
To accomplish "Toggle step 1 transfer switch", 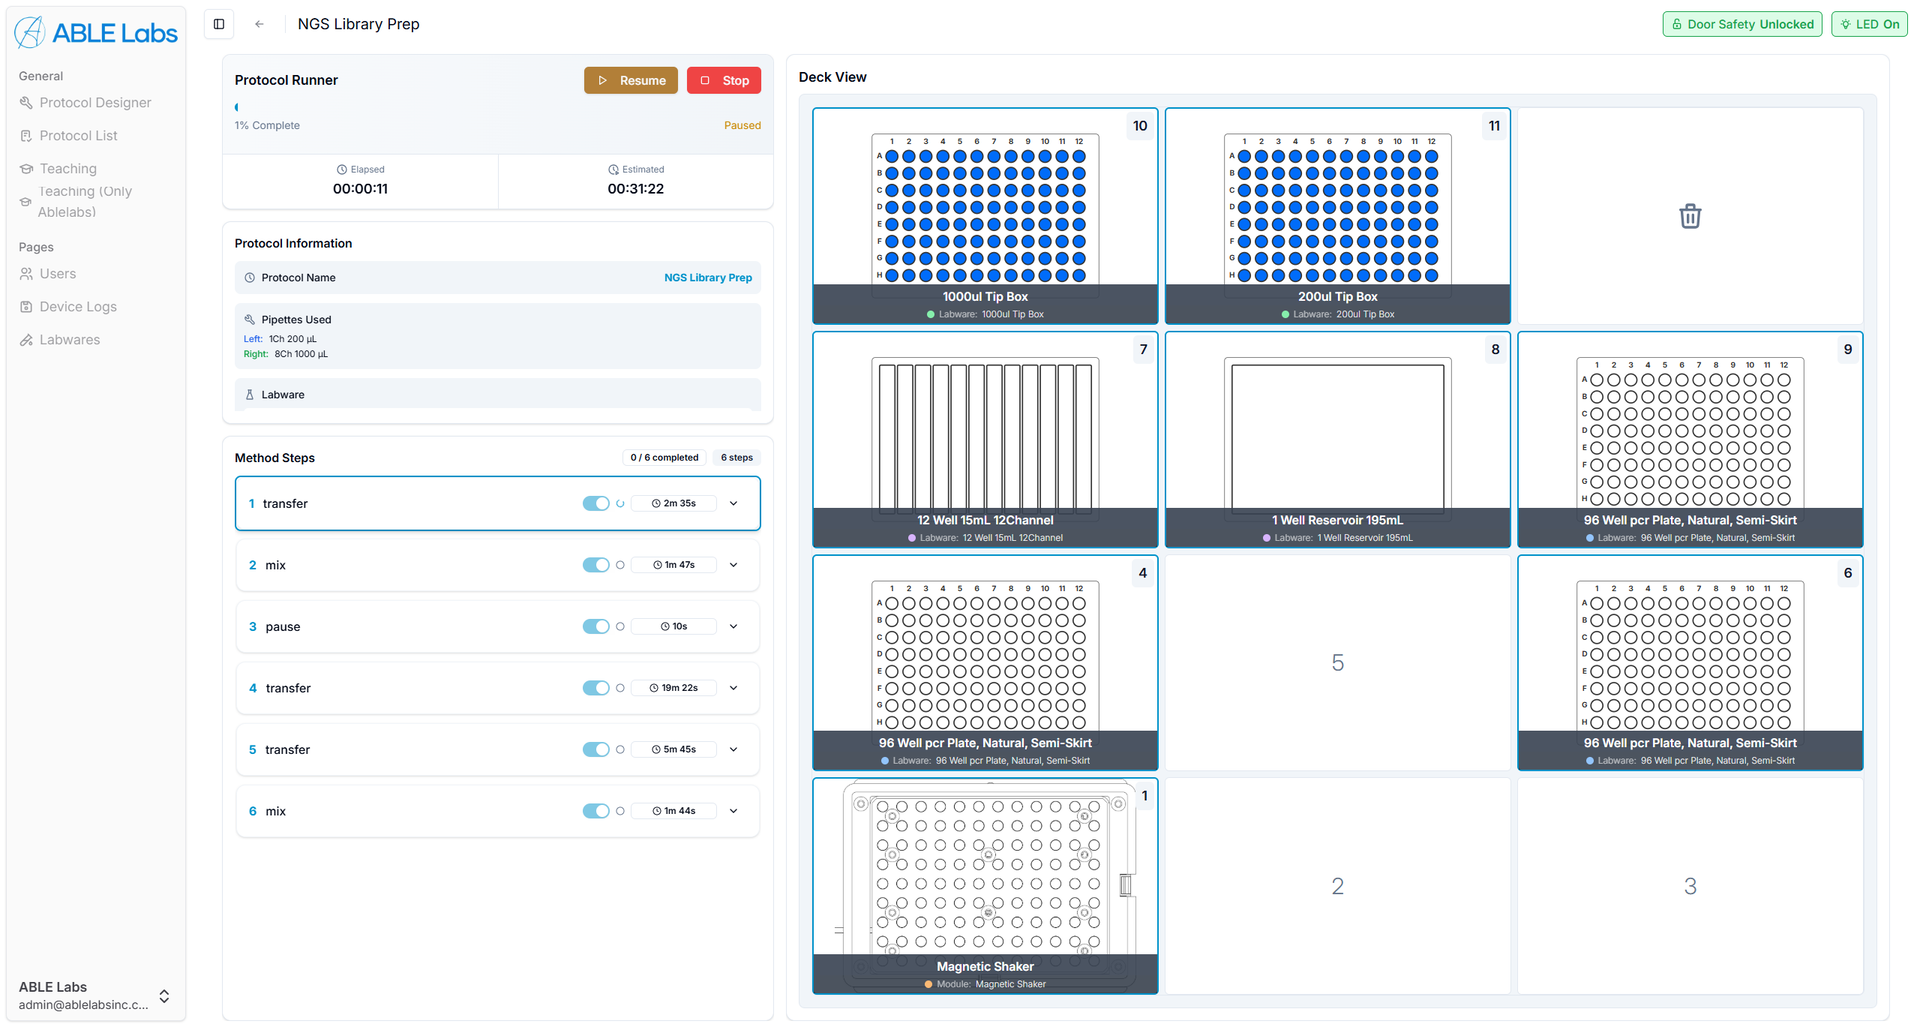I will point(596,504).
